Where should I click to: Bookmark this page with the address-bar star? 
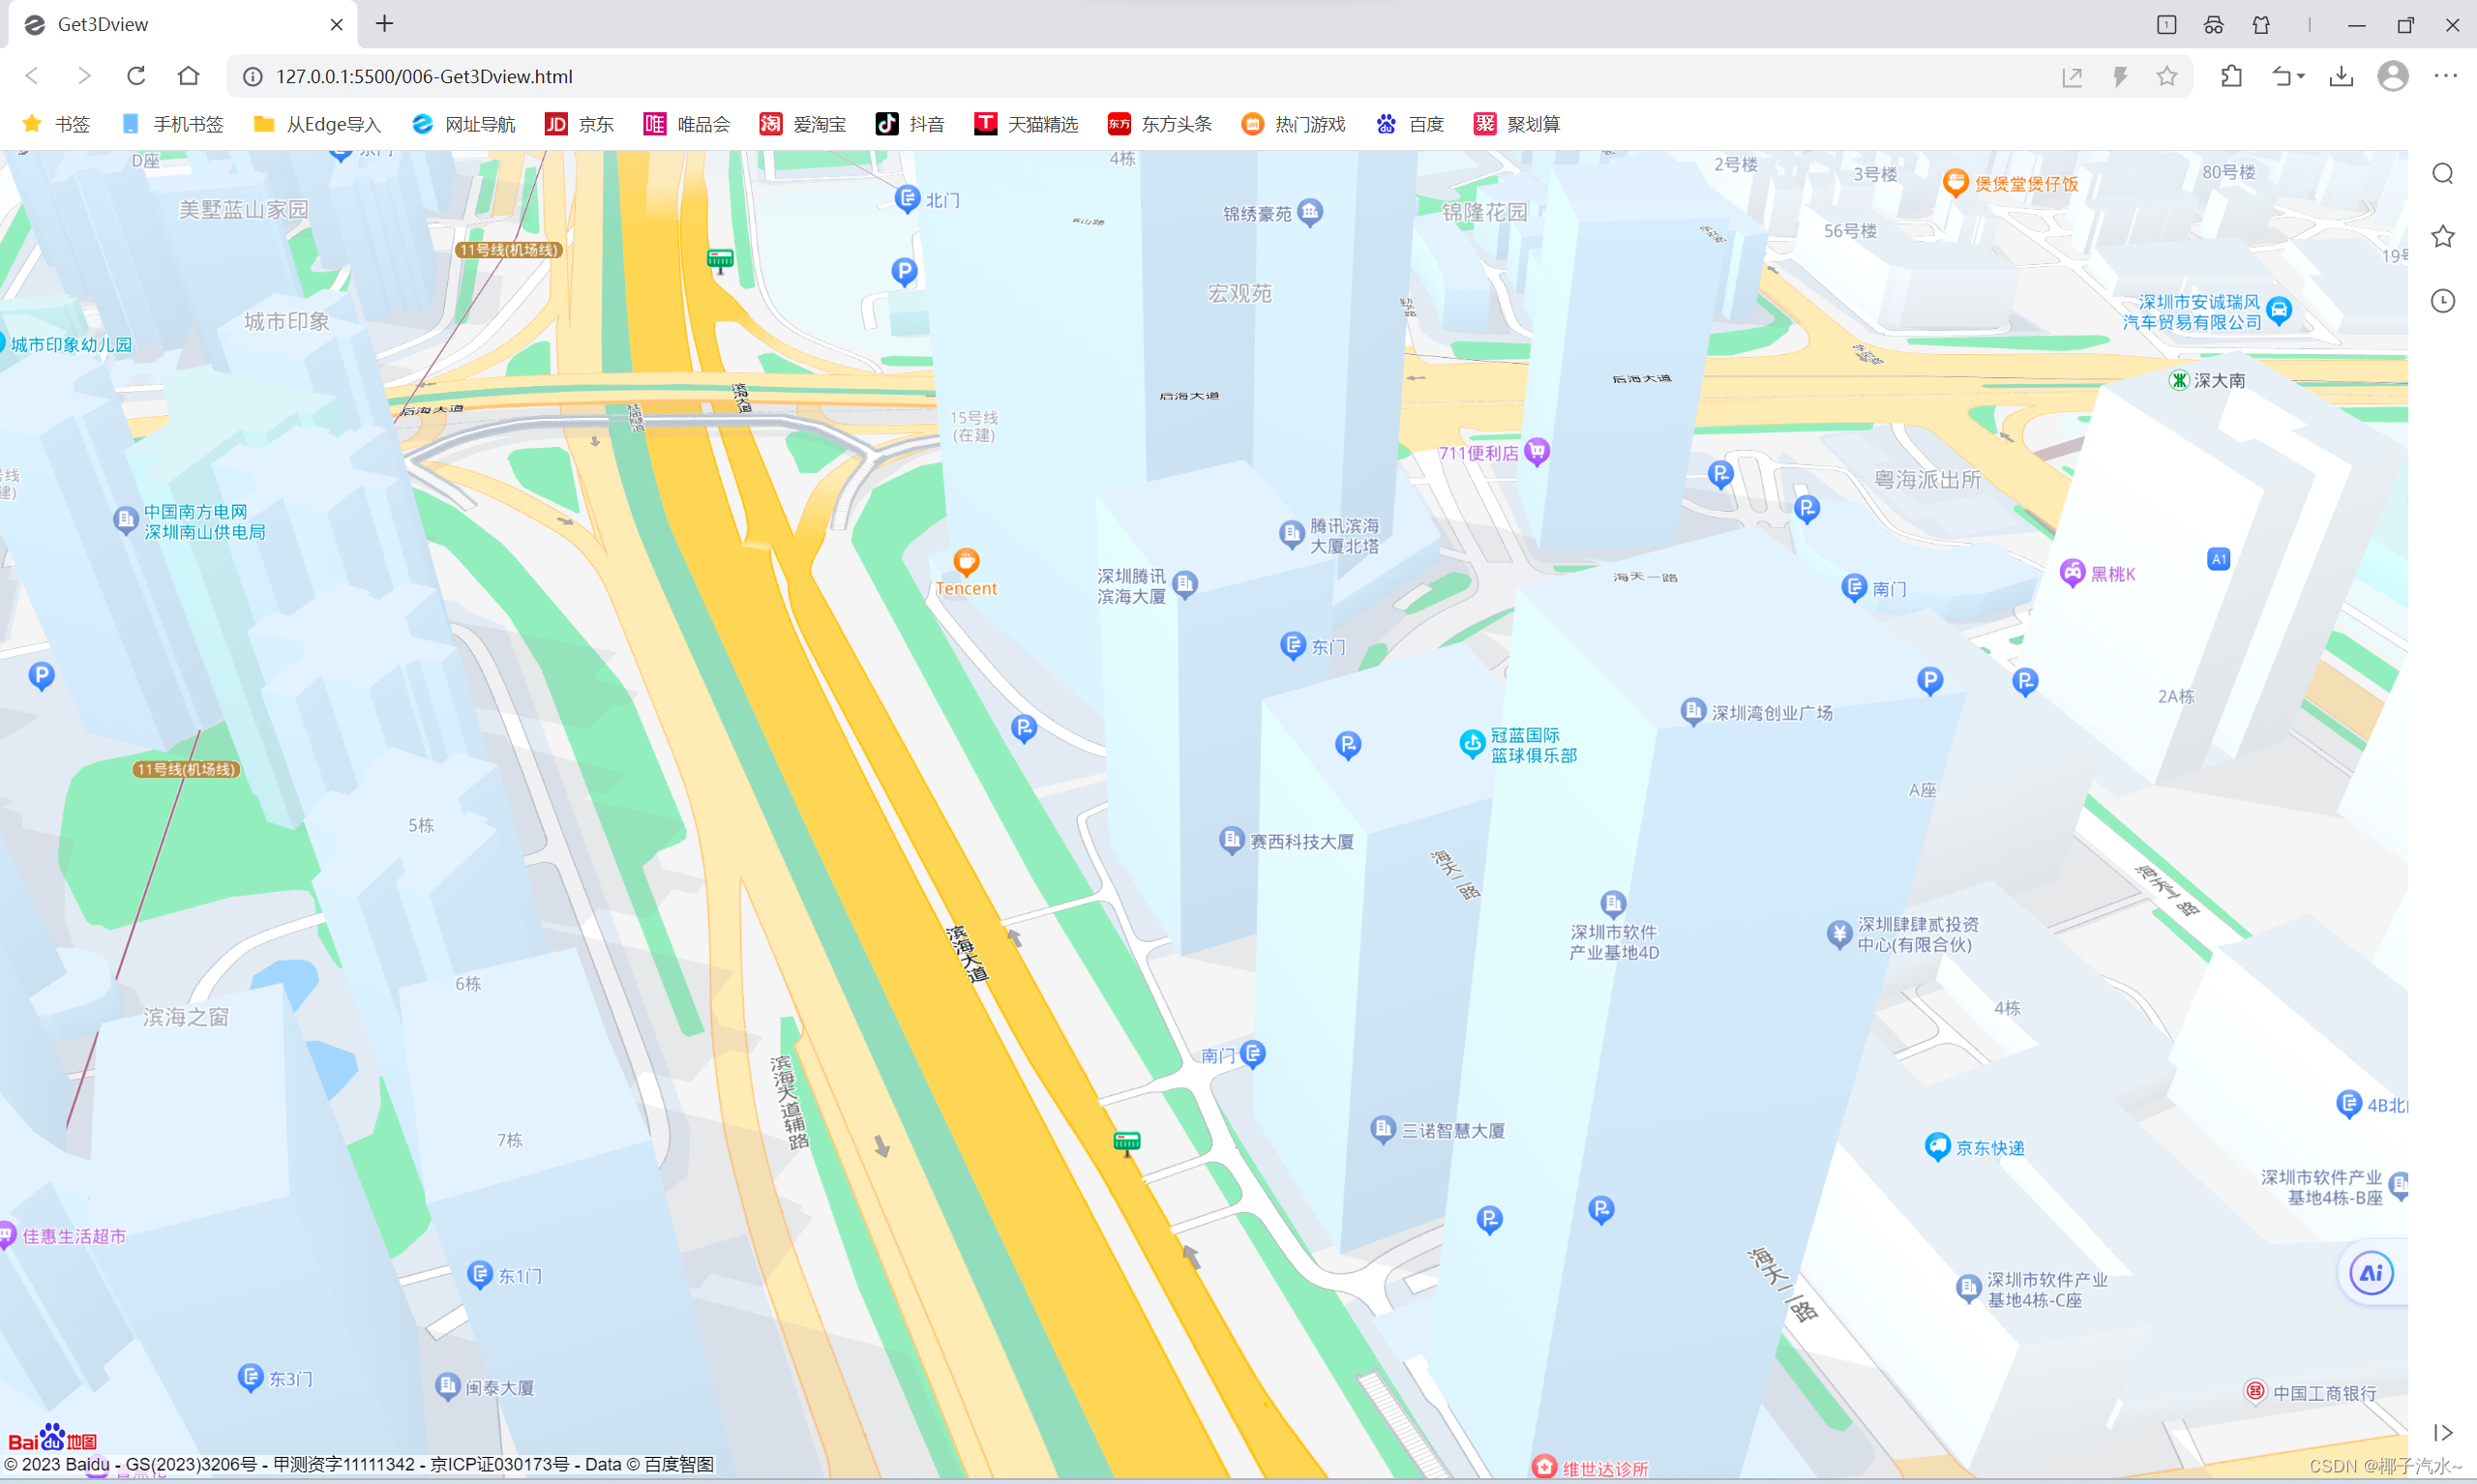[2167, 76]
